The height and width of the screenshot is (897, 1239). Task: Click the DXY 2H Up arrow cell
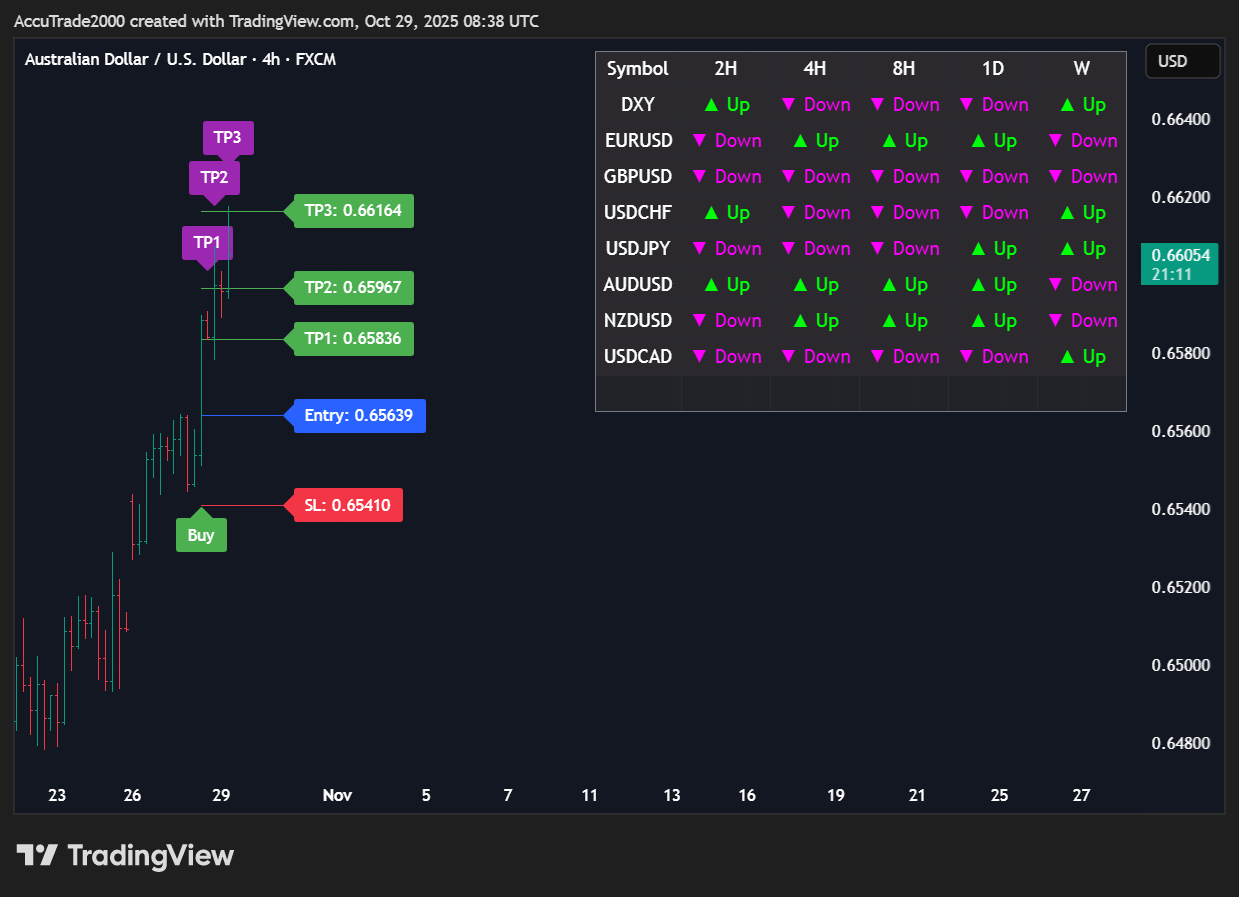tap(726, 105)
